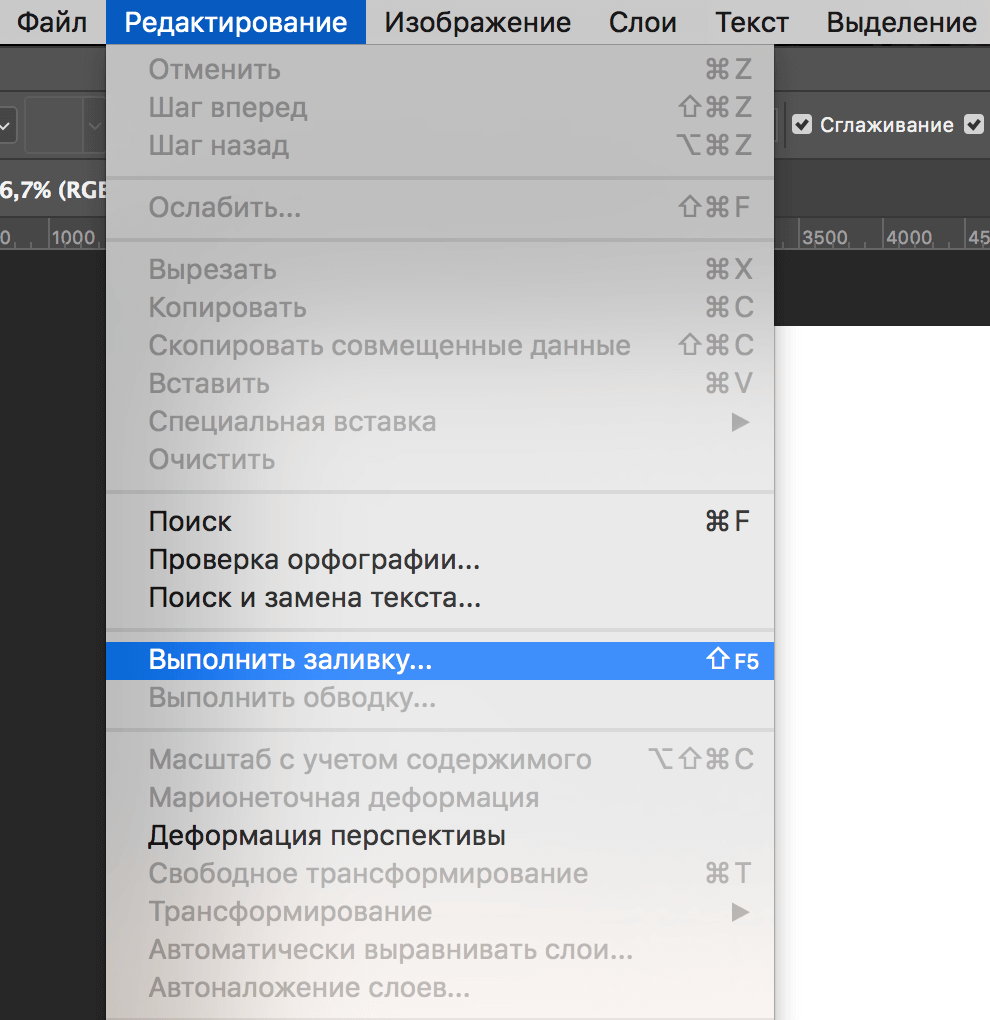Toggle the checkbox right of Сглаживание
Image resolution: width=990 pixels, height=1020 pixels.
point(973,125)
